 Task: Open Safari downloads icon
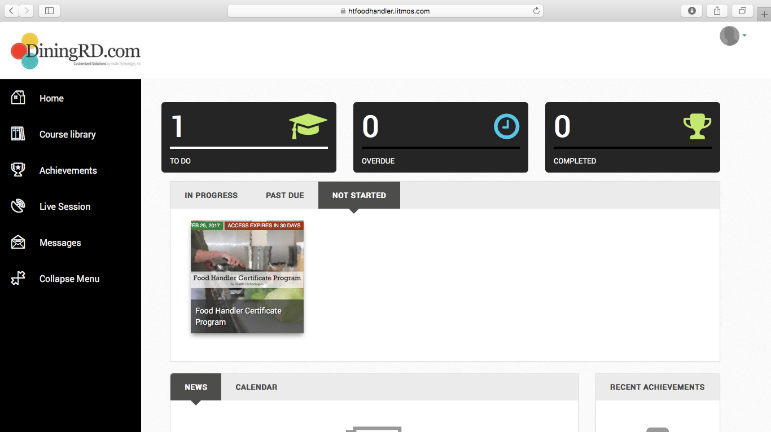691,10
